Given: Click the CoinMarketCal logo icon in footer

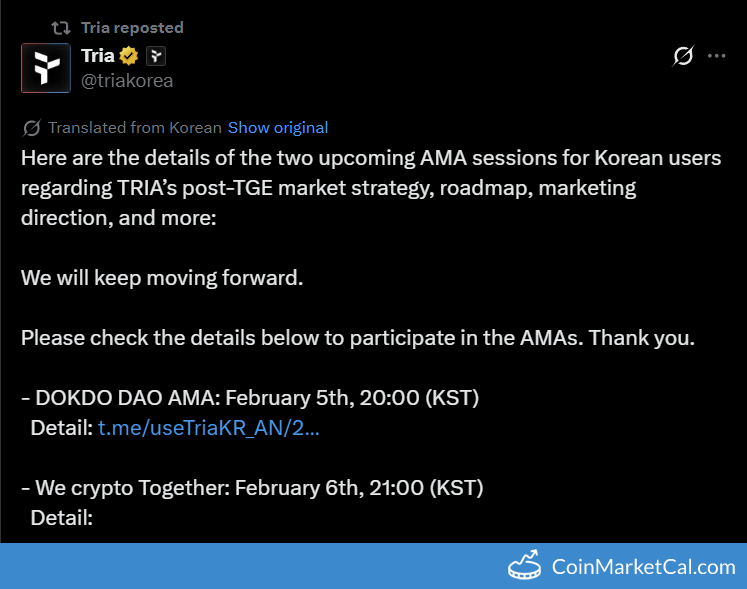Looking at the screenshot, I should (x=525, y=567).
